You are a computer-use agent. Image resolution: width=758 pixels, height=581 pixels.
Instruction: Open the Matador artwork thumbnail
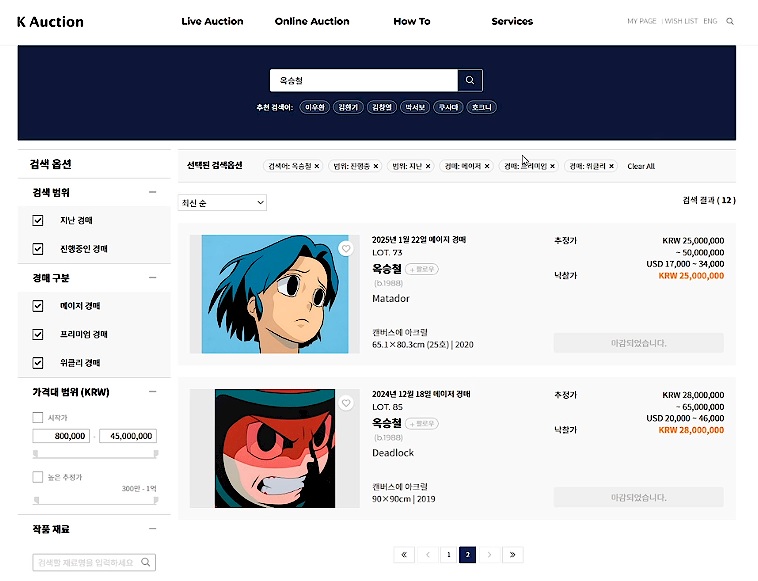(275, 294)
